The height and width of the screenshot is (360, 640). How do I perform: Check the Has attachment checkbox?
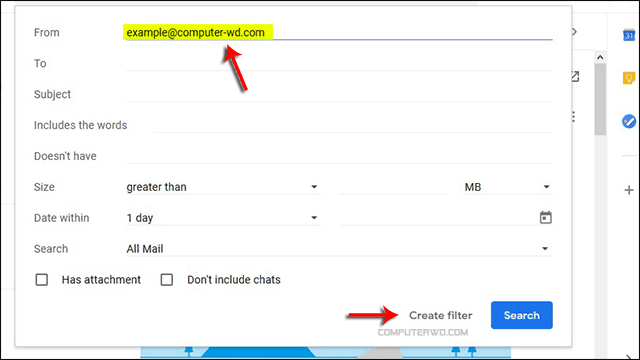coord(42,280)
